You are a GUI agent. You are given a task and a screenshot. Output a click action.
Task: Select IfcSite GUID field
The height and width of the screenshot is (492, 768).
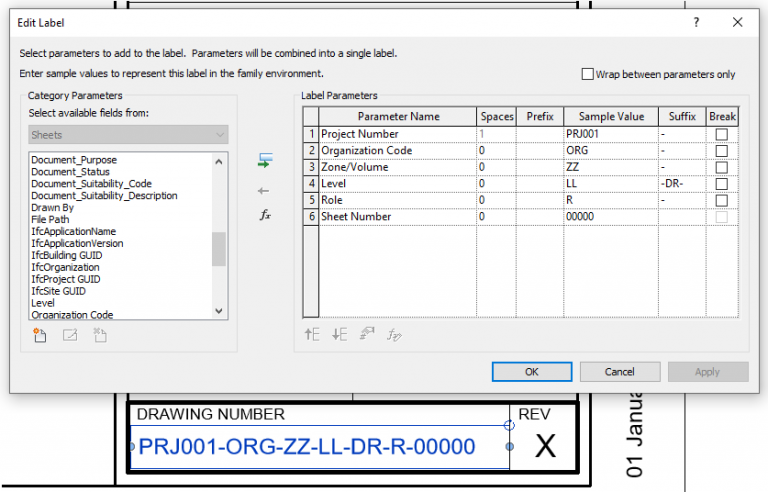coord(58,291)
